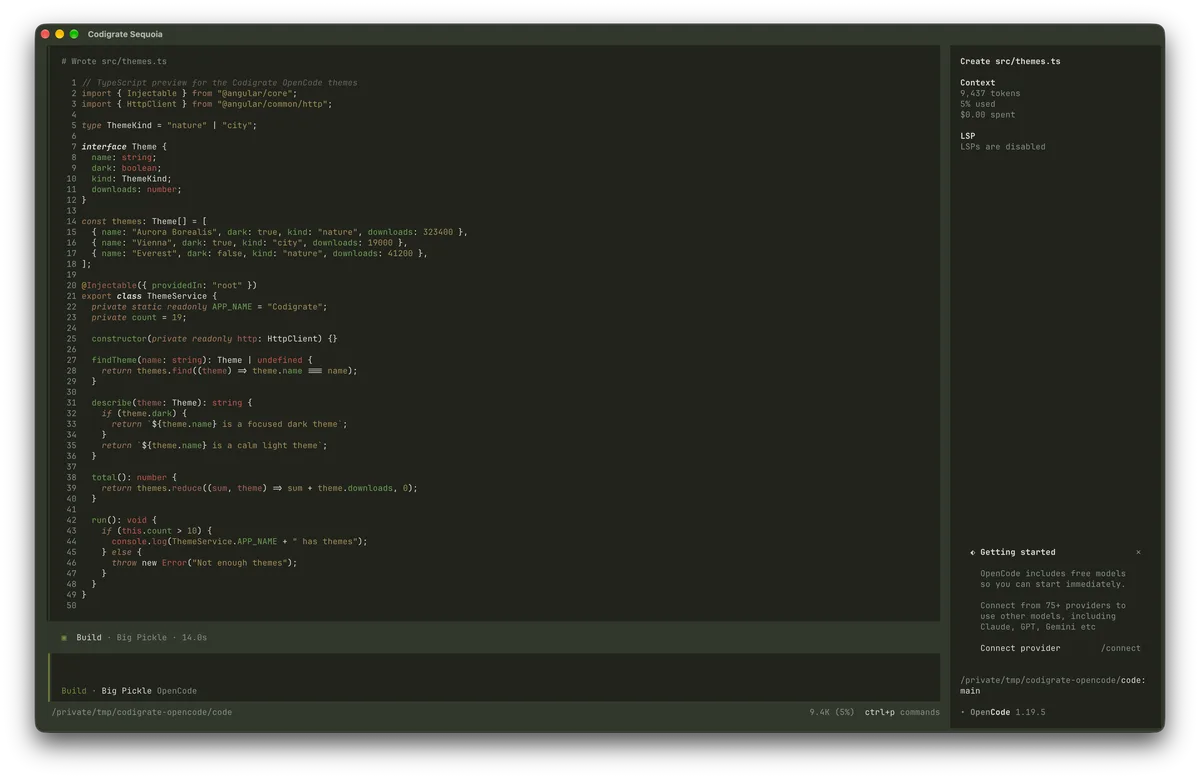Click 'interface Theme {' on line 7
Image resolution: width=1200 pixels, height=779 pixels.
click(124, 147)
